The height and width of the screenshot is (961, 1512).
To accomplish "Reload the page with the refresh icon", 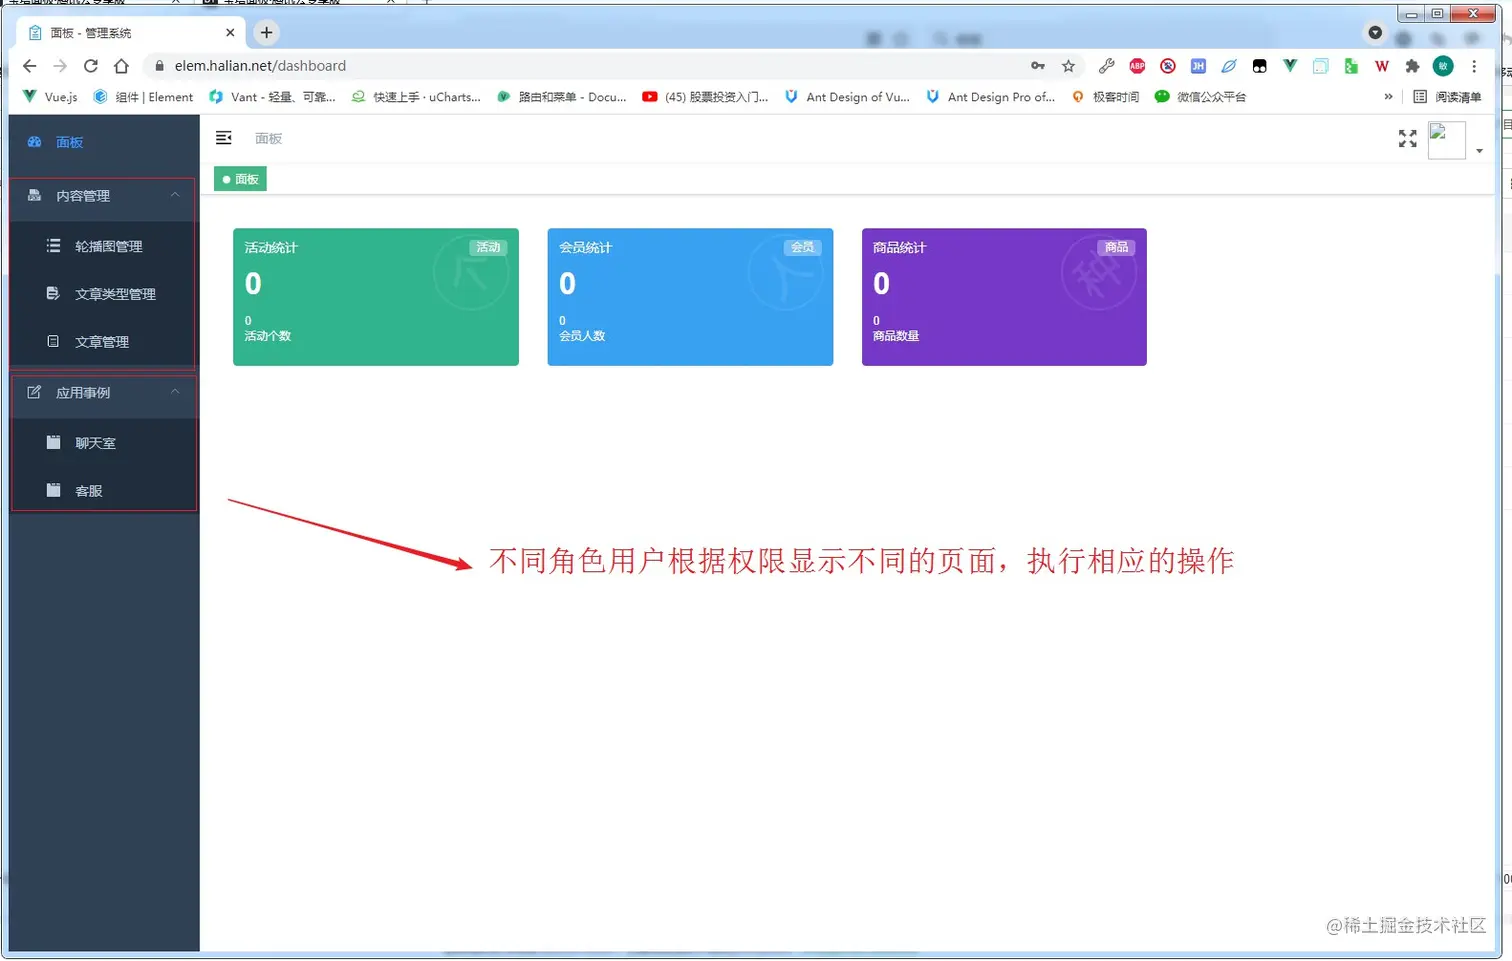I will pyautogui.click(x=90, y=66).
